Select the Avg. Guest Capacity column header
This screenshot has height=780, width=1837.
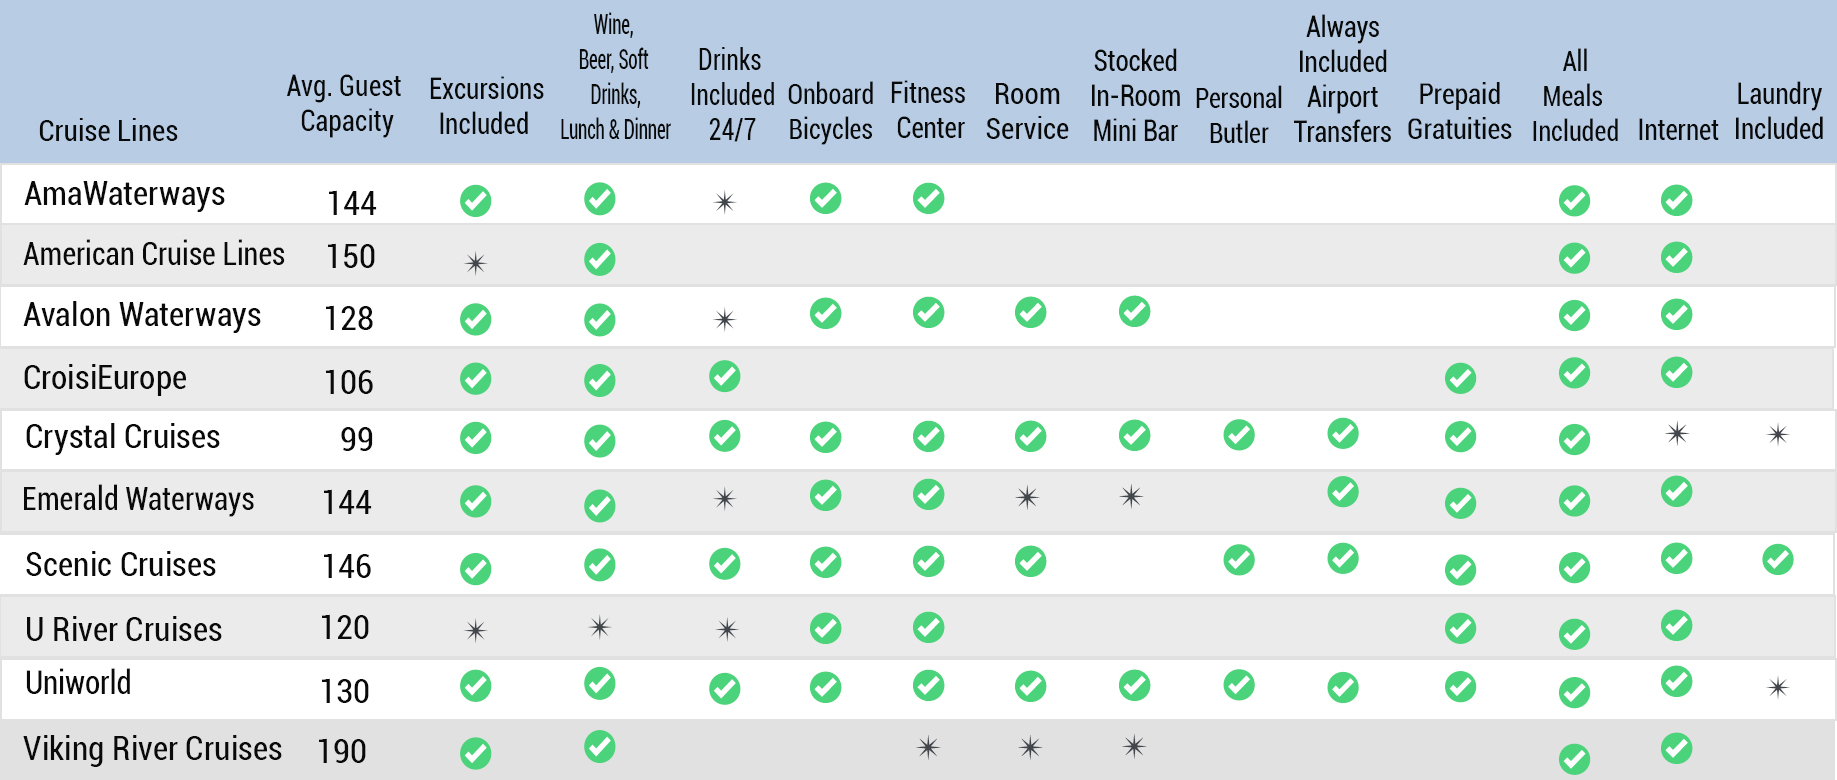pyautogui.click(x=345, y=104)
